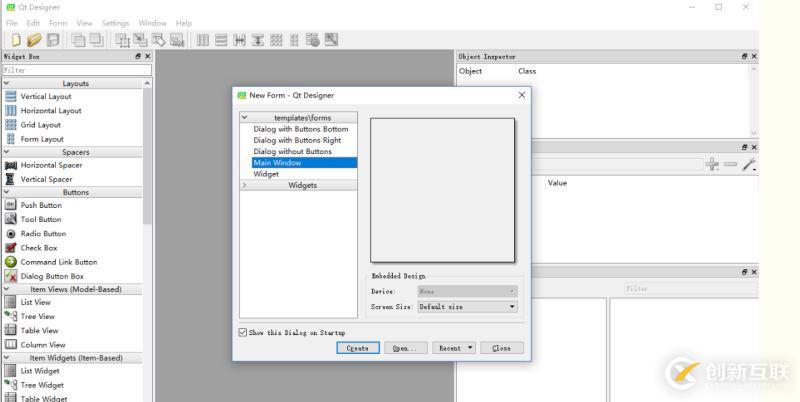
Task: Select Widget template in the list
Action: tap(266, 174)
